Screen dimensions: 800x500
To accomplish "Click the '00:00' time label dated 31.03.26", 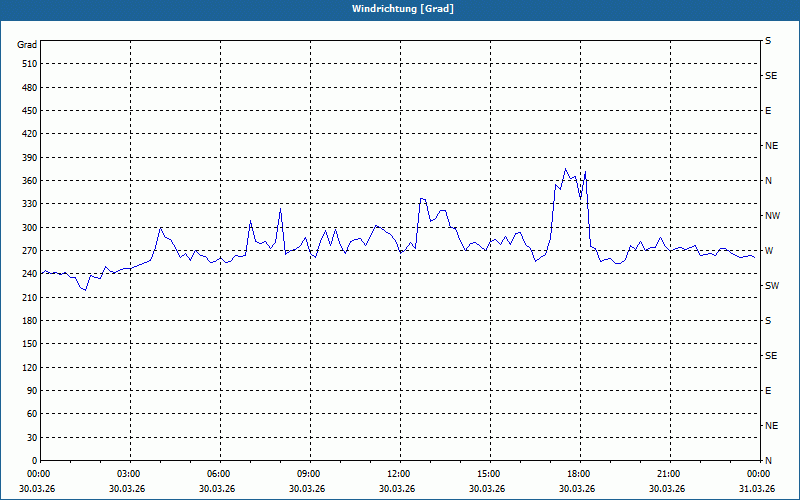I will (x=758, y=474).
